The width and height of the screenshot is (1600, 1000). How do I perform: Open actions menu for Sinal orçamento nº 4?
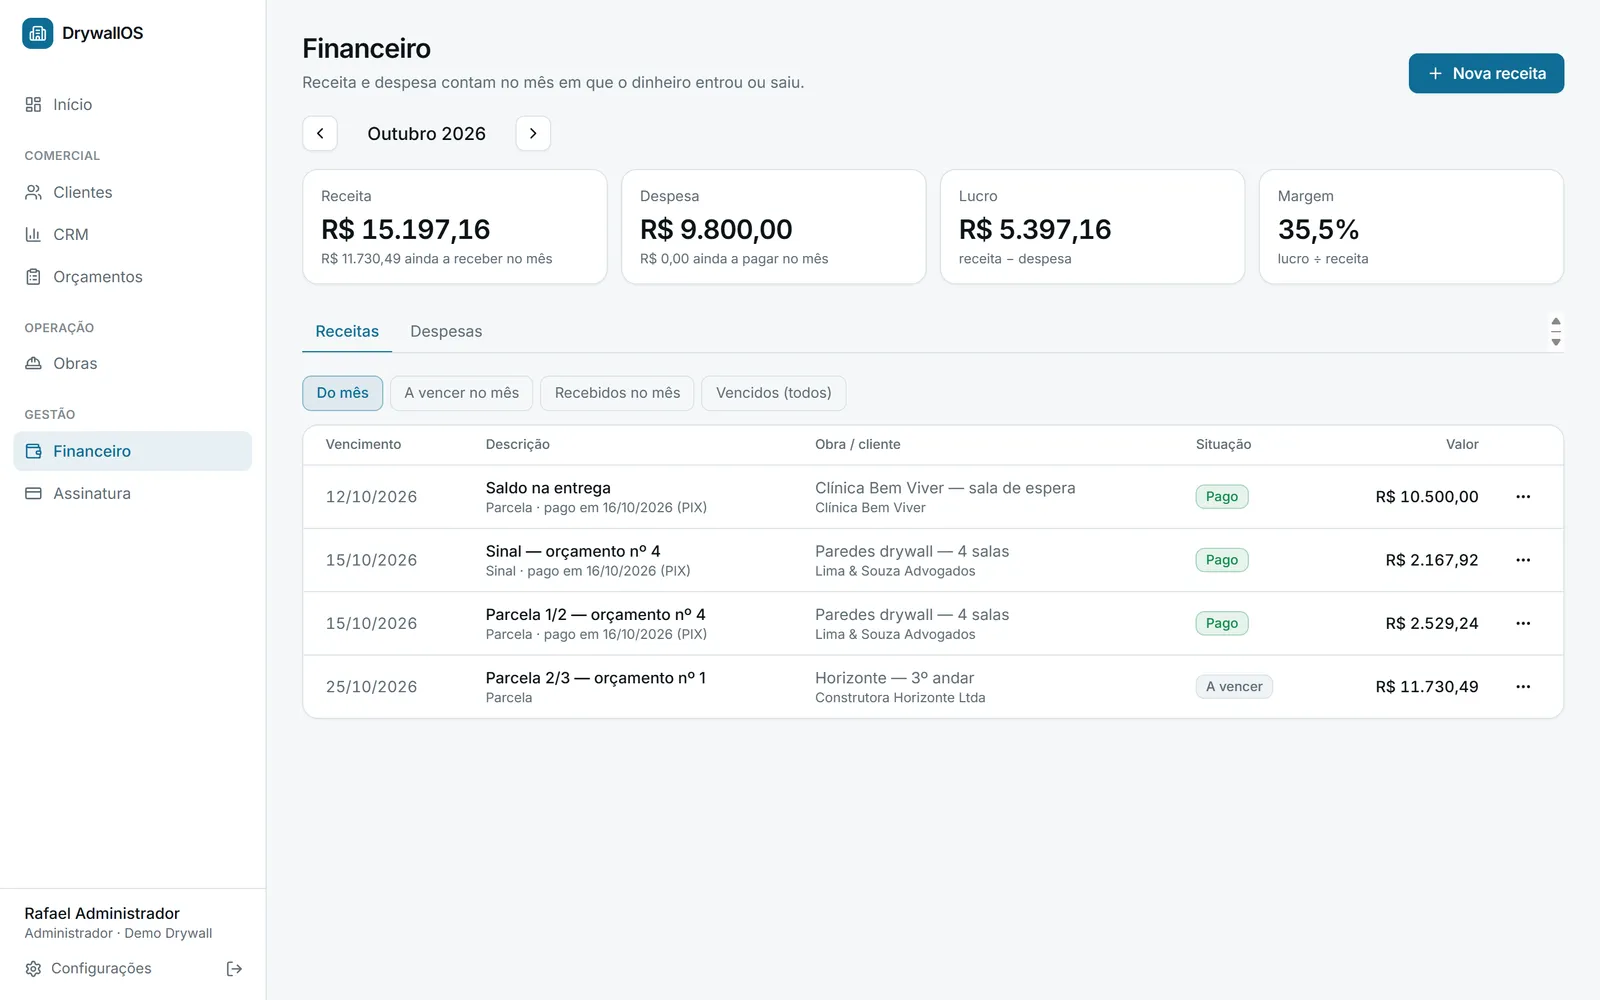[1523, 560]
